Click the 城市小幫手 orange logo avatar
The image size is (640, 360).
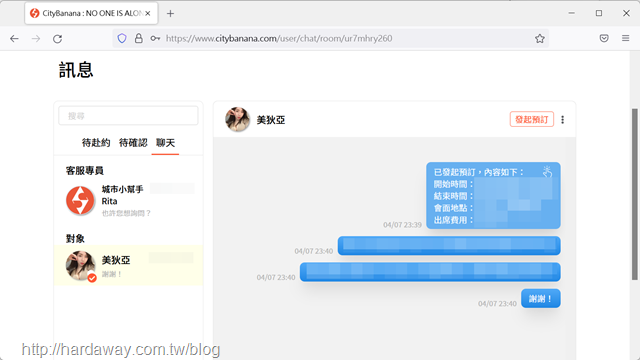[80, 200]
